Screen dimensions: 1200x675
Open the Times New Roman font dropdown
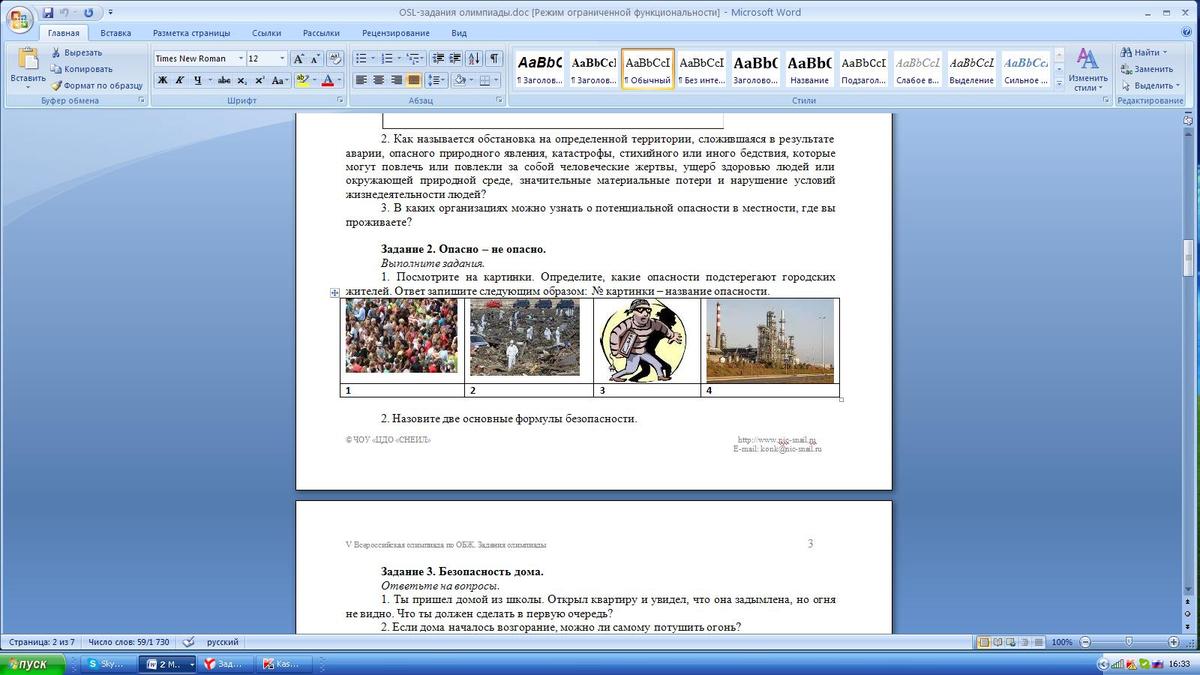[x=241, y=59]
